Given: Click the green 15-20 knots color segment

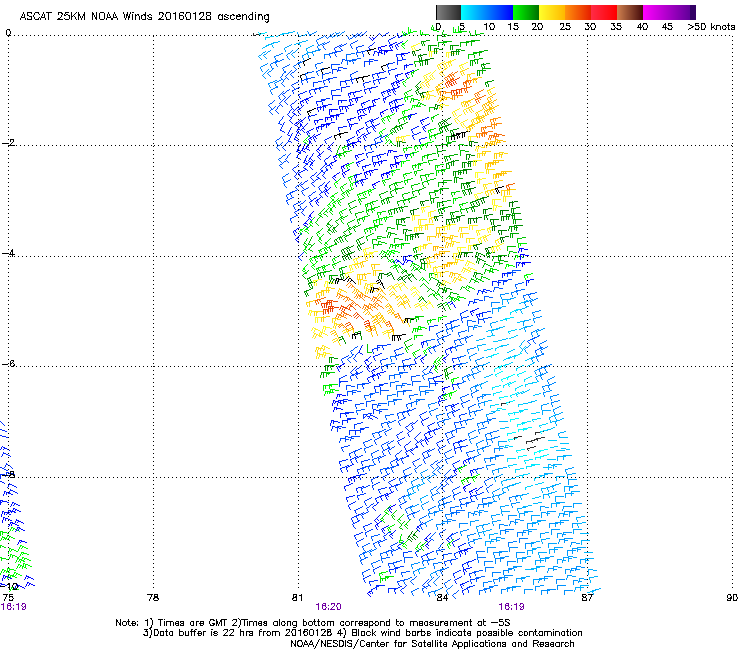Looking at the screenshot, I should pyautogui.click(x=526, y=12).
